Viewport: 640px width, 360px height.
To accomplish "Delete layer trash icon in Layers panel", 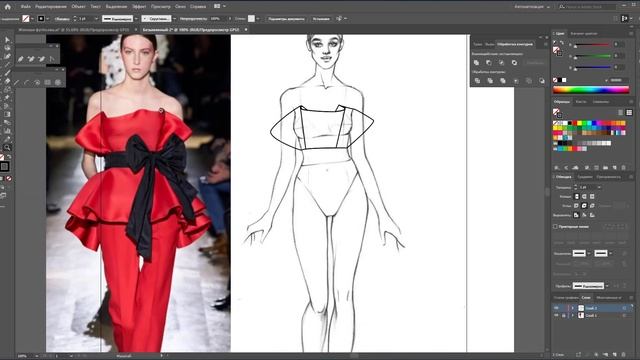I will [x=624, y=355].
